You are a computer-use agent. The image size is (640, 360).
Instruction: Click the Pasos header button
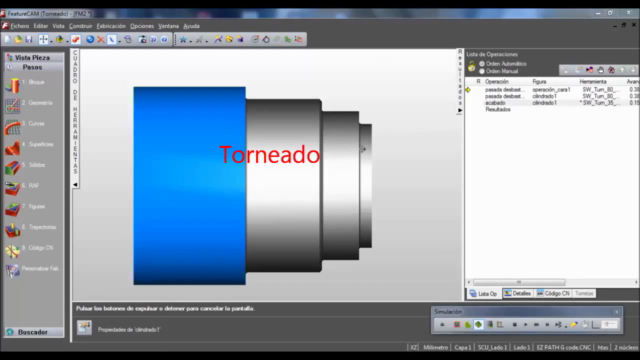(x=34, y=67)
